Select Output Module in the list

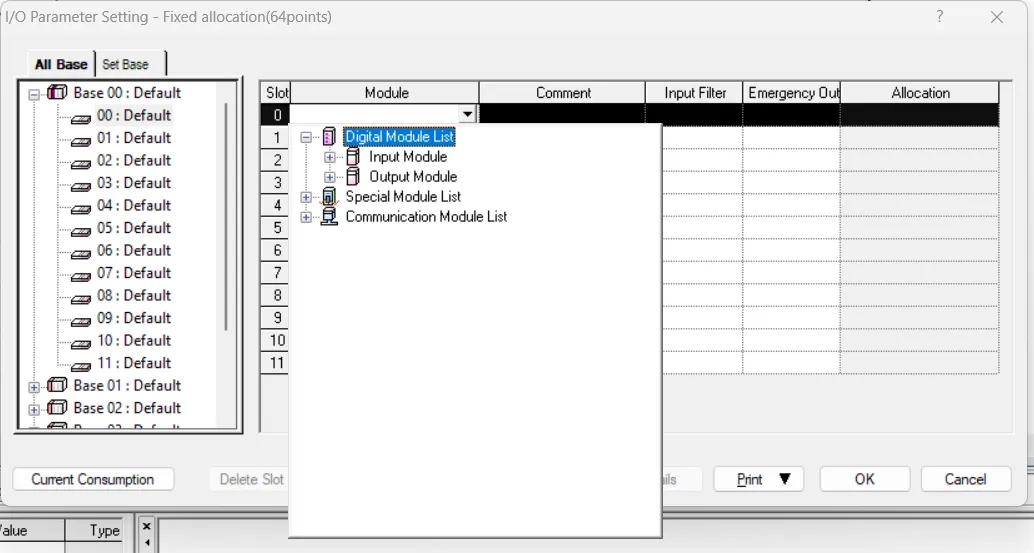tap(413, 177)
